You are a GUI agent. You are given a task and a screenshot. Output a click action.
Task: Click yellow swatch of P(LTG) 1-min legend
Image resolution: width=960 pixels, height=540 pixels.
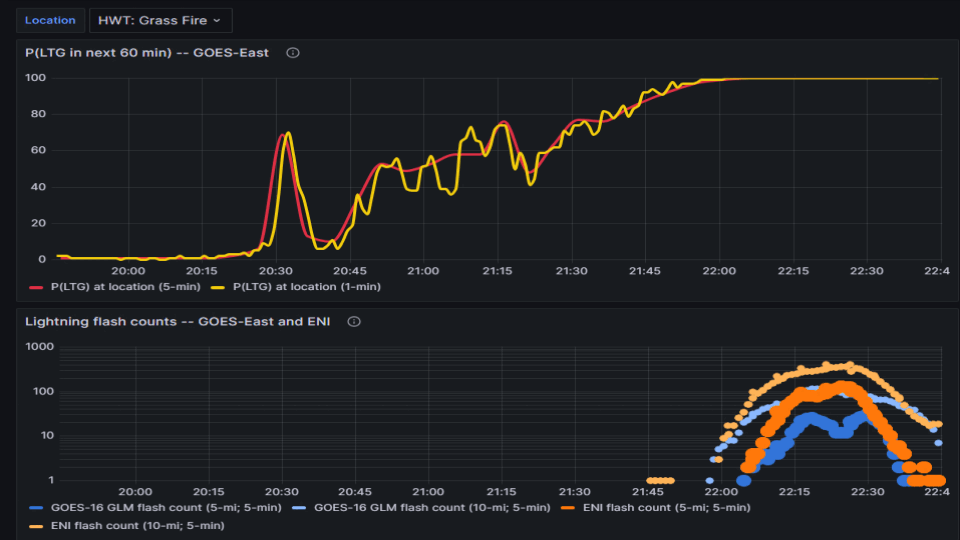coord(220,287)
